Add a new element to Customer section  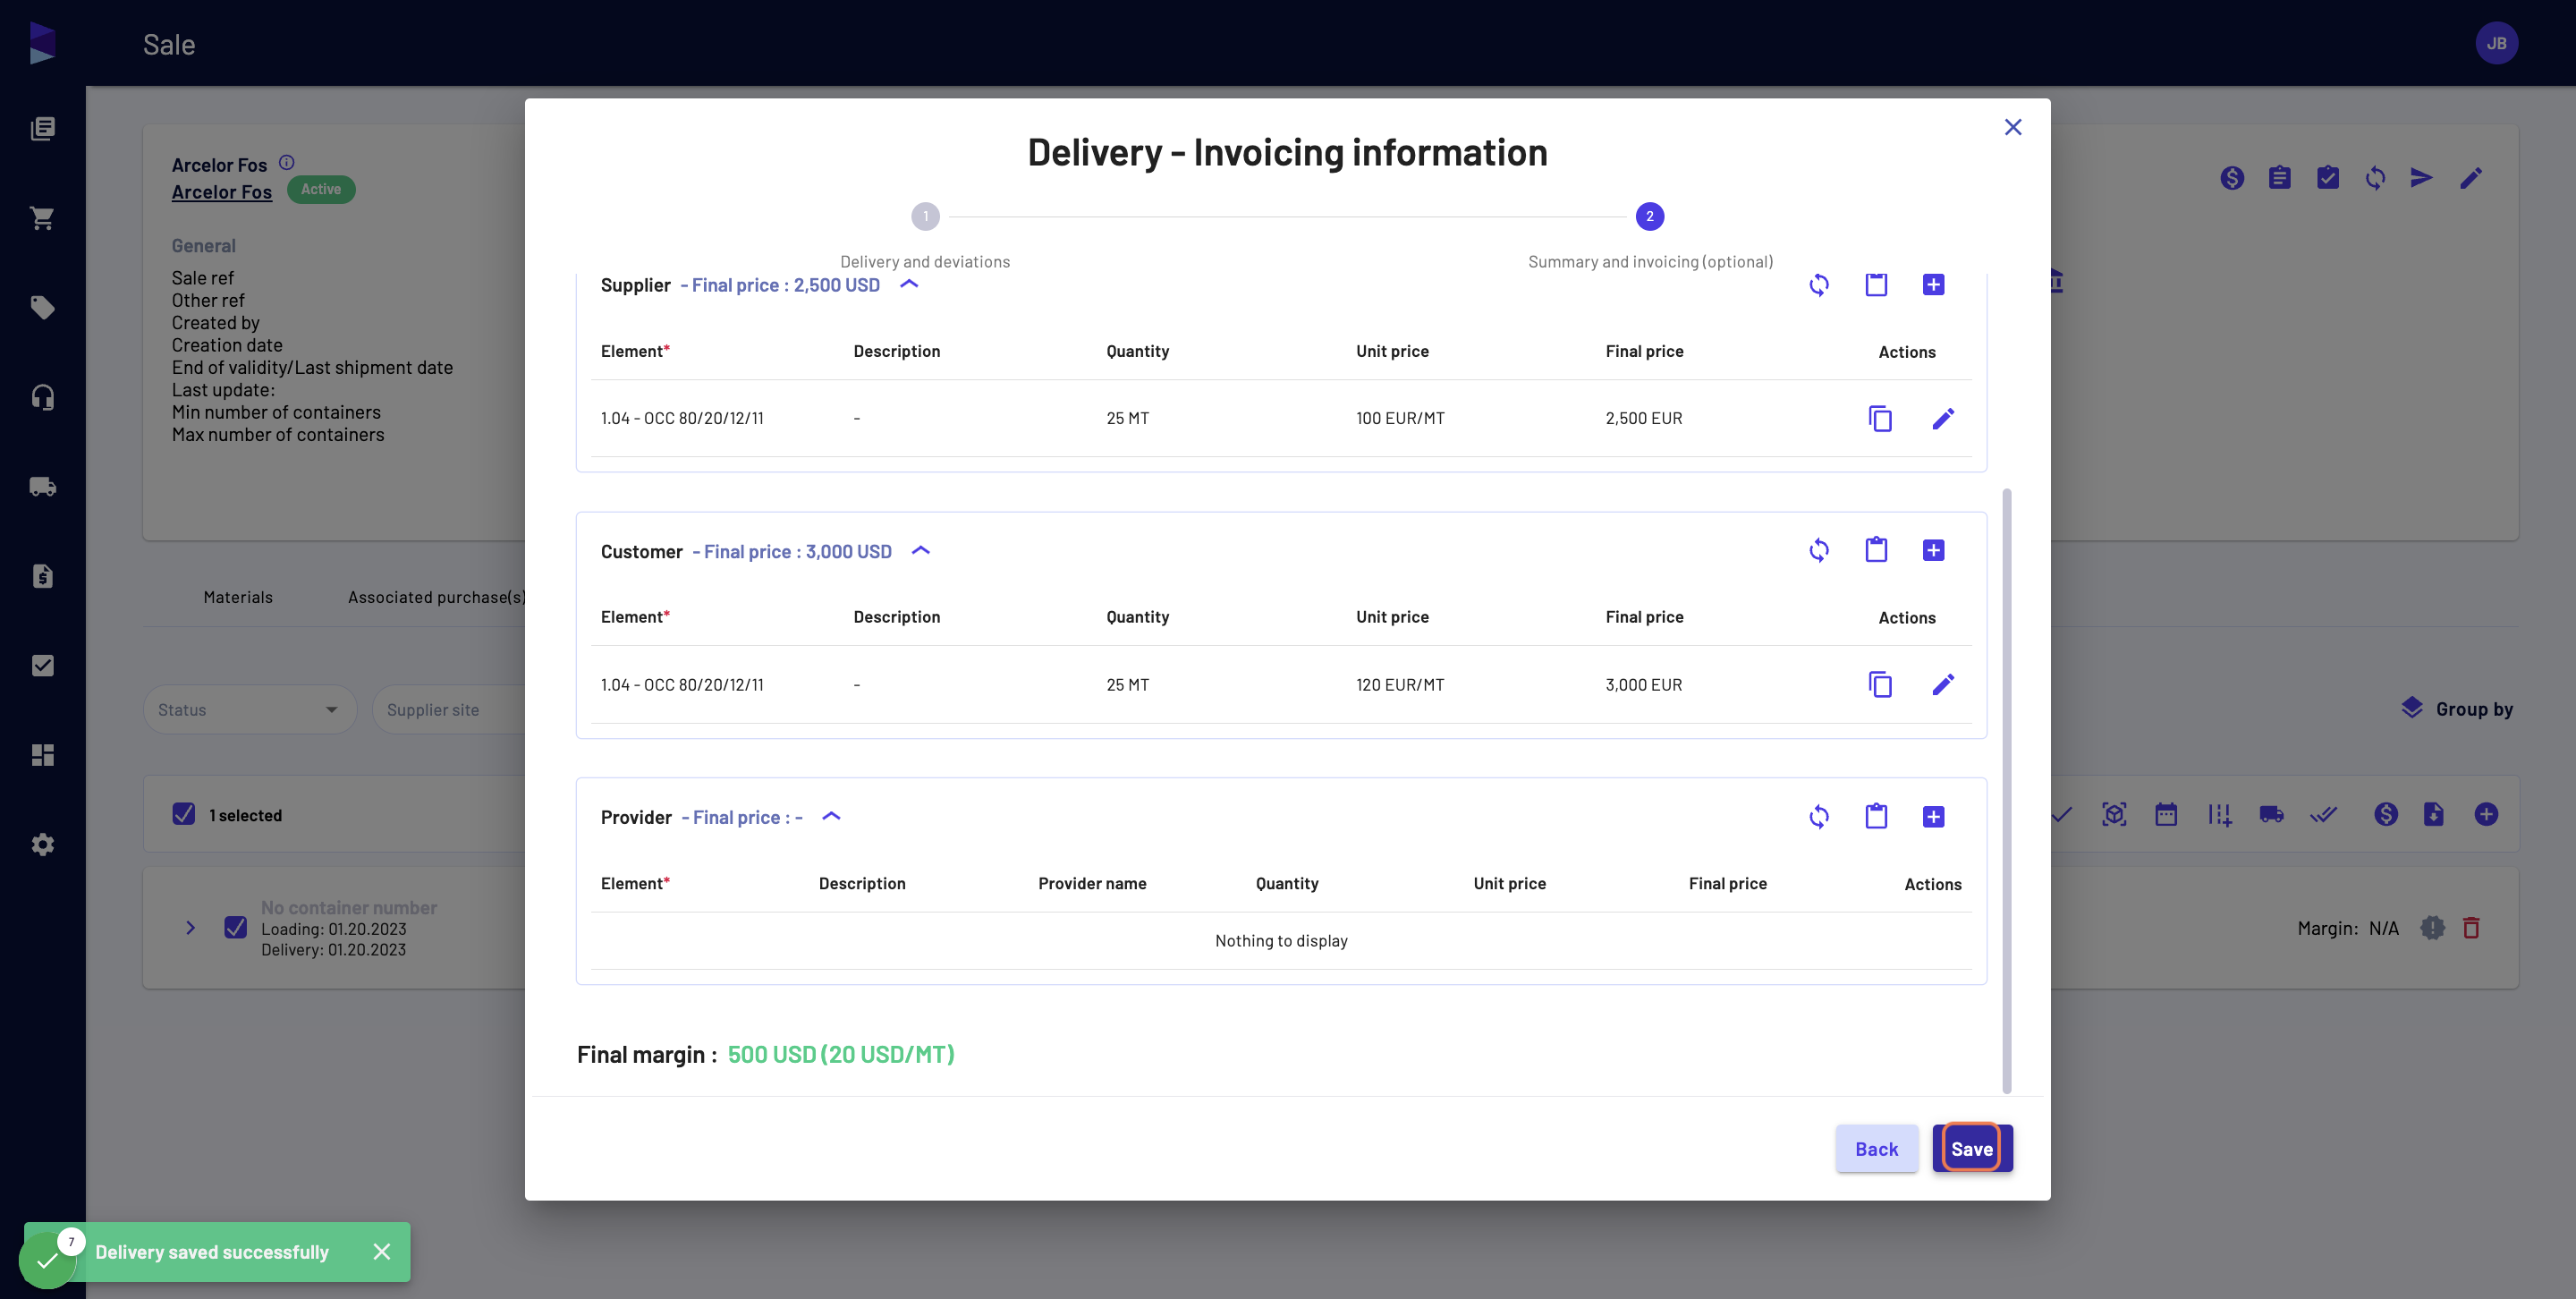(1933, 550)
